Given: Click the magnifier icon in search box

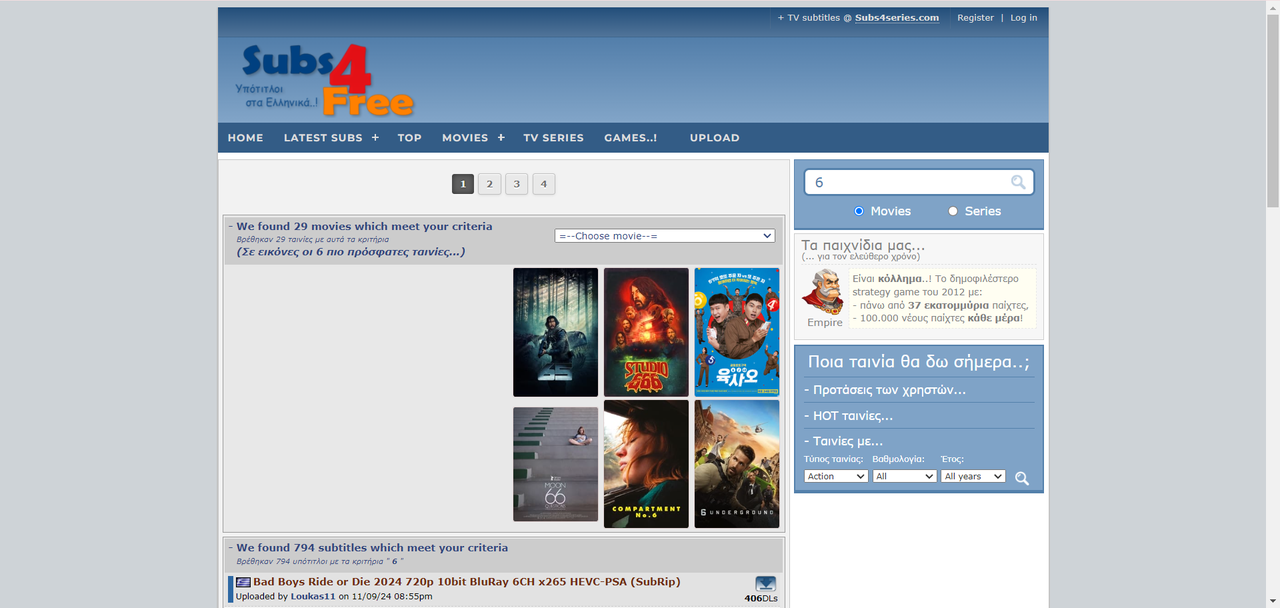Looking at the screenshot, I should click(1018, 182).
